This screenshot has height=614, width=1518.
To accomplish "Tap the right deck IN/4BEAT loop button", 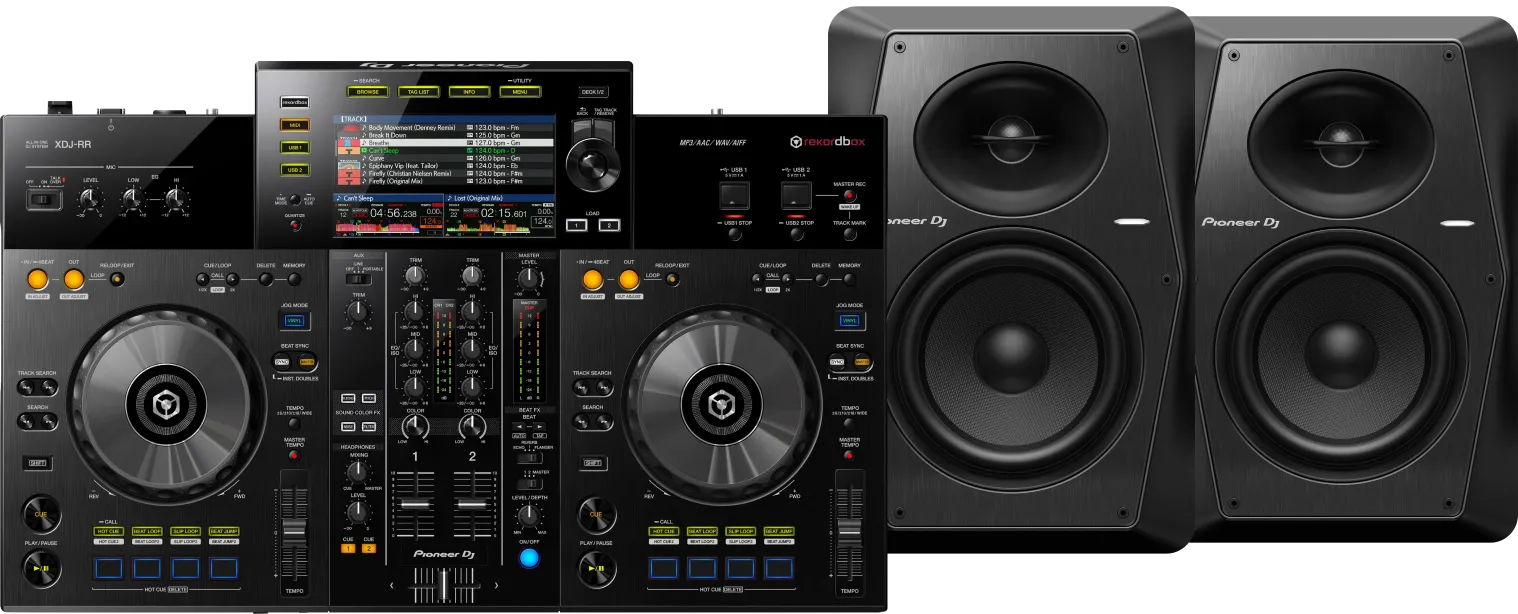I will coord(592,280).
